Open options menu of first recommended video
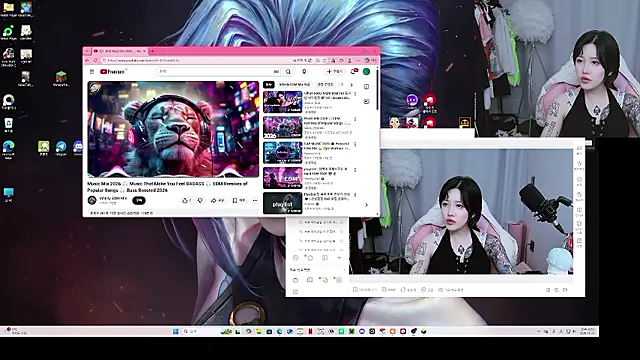Screen dimensions: 640x360 point(355,94)
